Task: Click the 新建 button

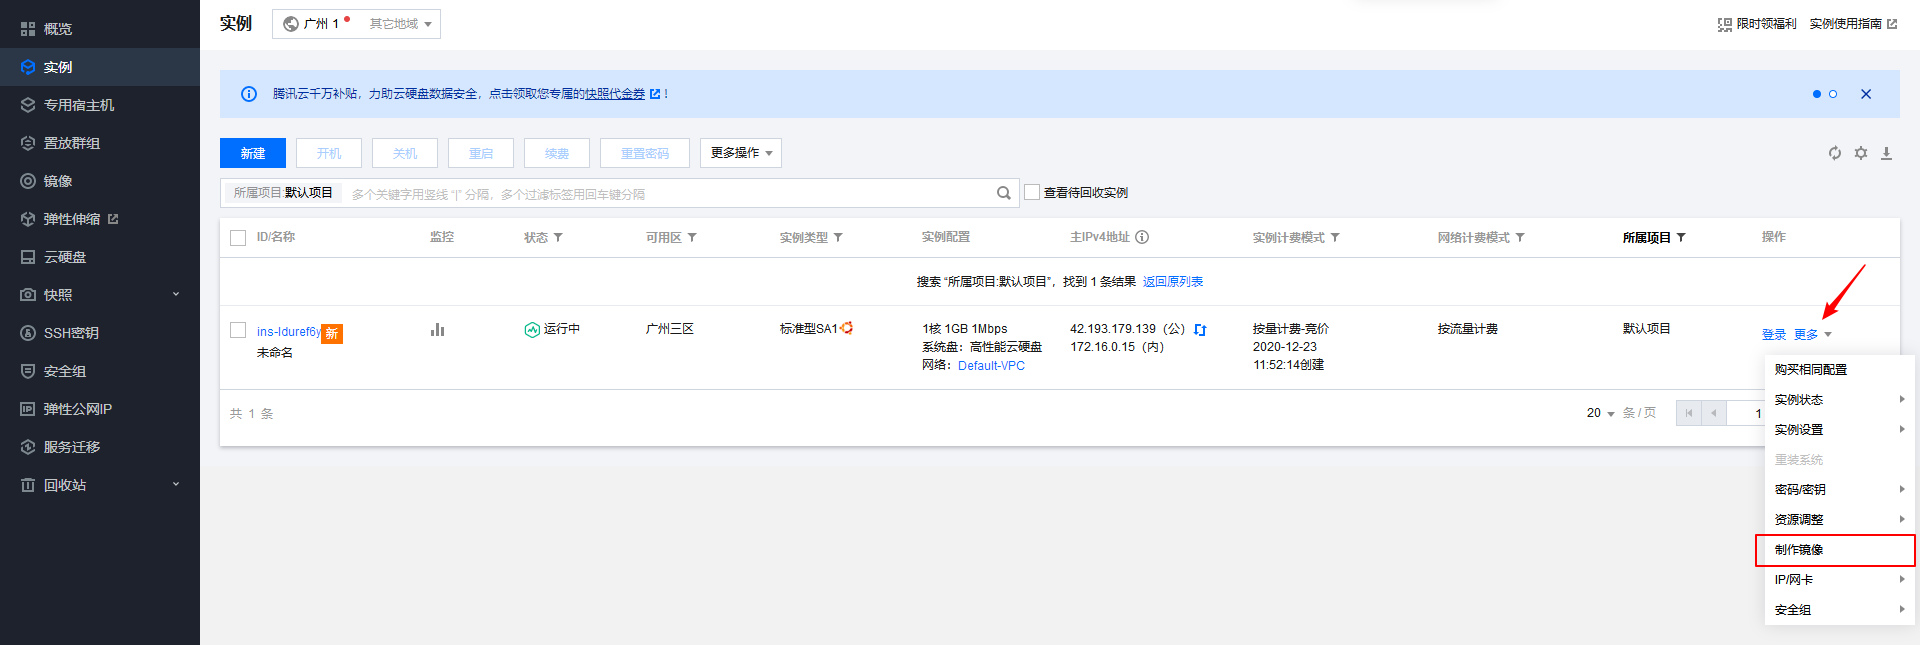Action: click(253, 153)
